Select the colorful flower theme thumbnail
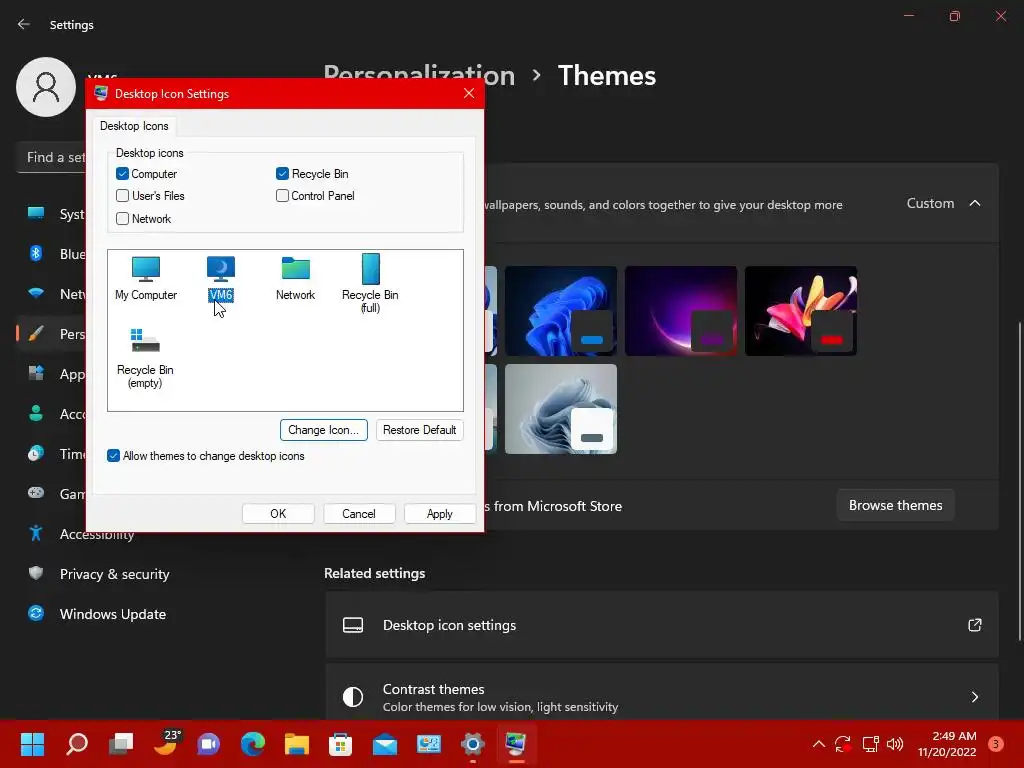 tap(801, 311)
